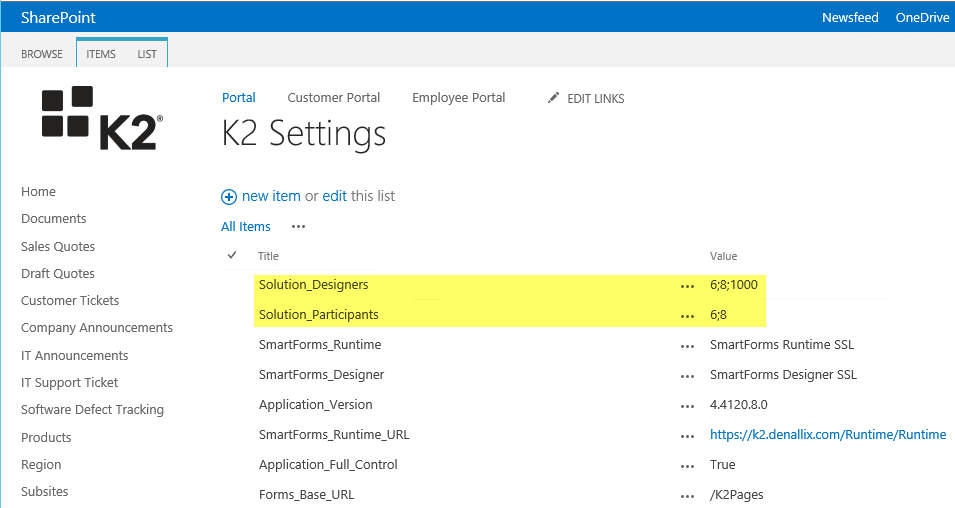The image size is (955, 508).
Task: Click the SmartForms Designer SSL value
Action: 783,374
